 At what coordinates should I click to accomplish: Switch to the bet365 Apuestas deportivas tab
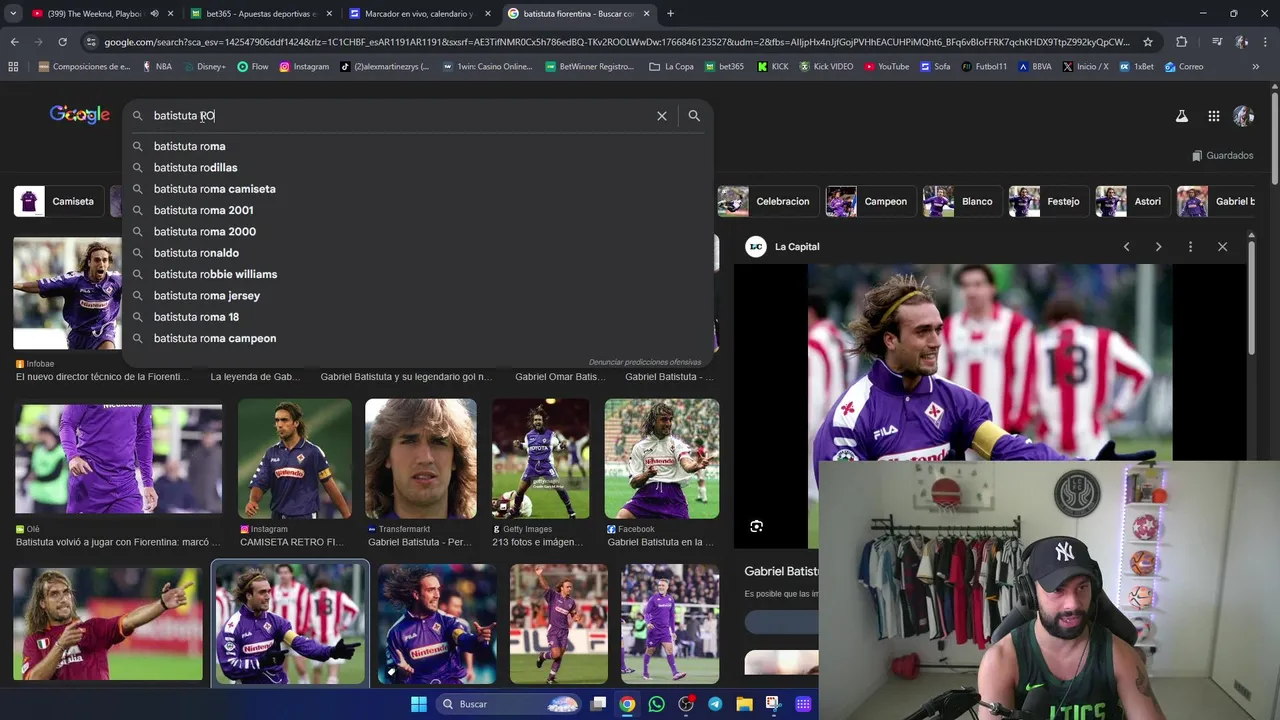[261, 14]
